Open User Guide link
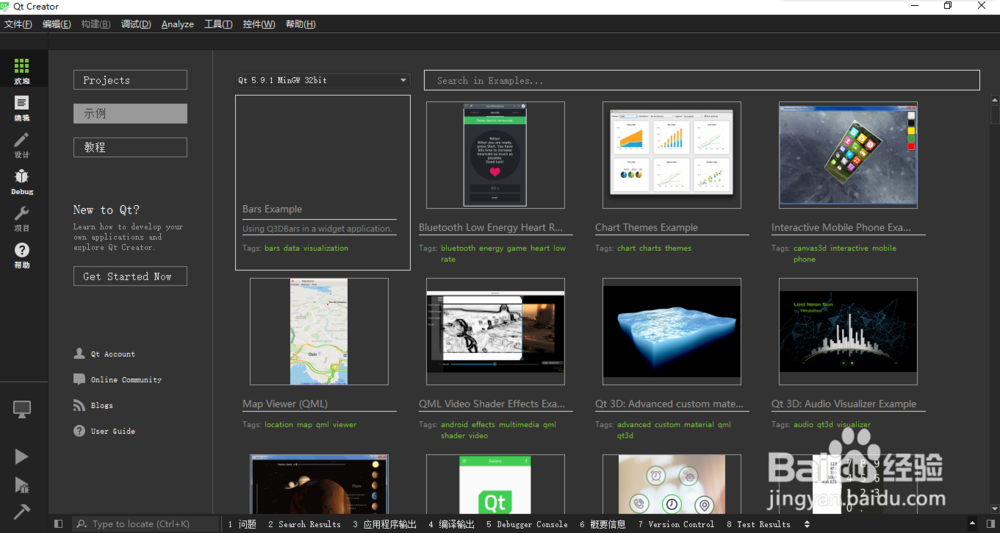 tap(113, 431)
